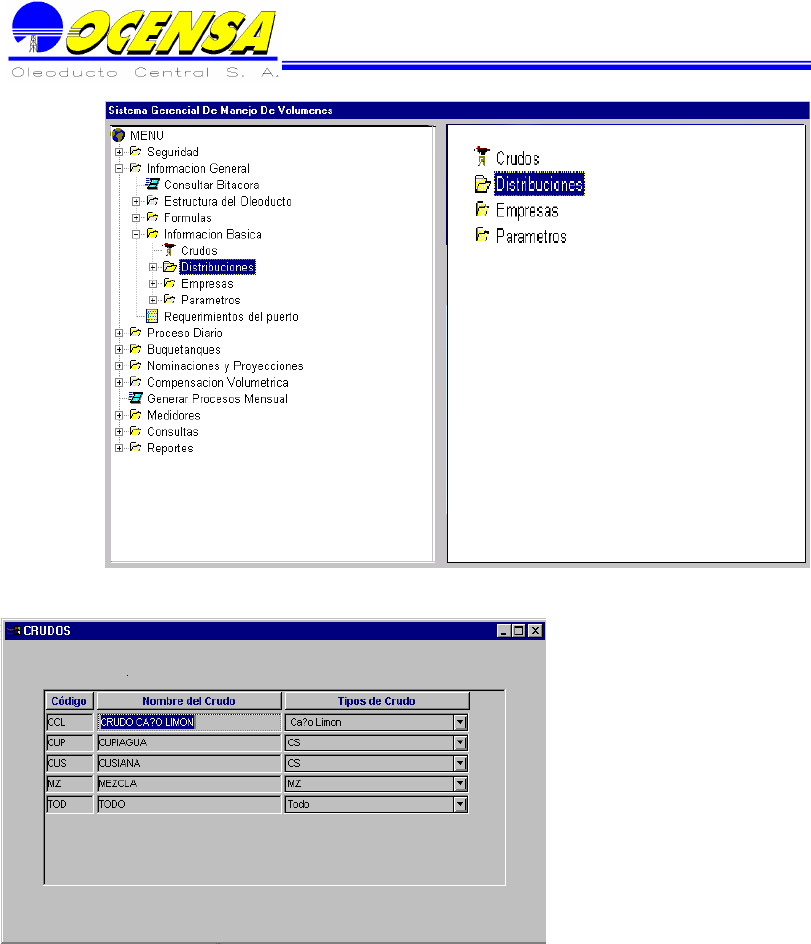Expand the Empresas tree node
The image size is (811, 944).
153,284
